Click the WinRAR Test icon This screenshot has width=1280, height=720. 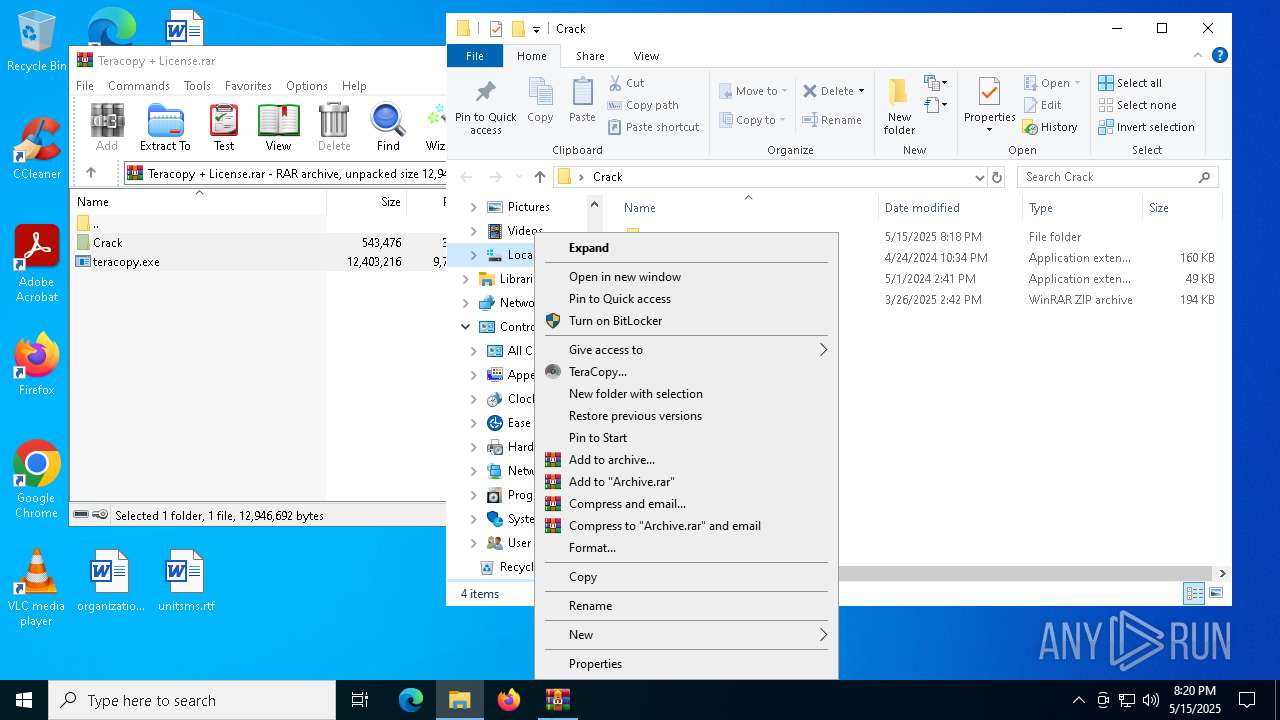[x=224, y=127]
